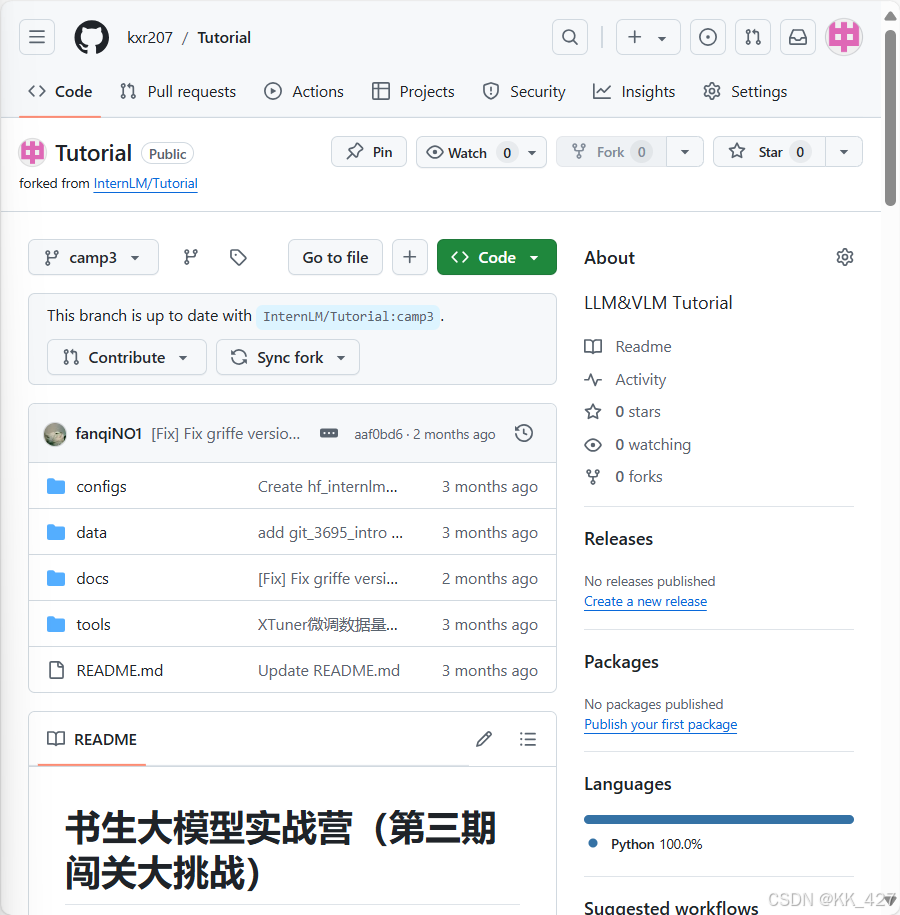Open the 0 watching link
This screenshot has width=900, height=915.
pyautogui.click(x=638, y=445)
